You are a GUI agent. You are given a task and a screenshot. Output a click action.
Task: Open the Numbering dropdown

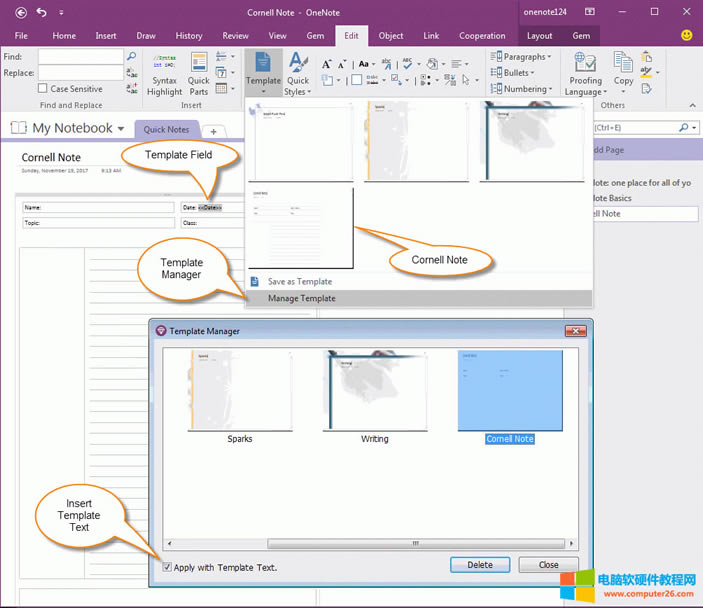[523, 89]
